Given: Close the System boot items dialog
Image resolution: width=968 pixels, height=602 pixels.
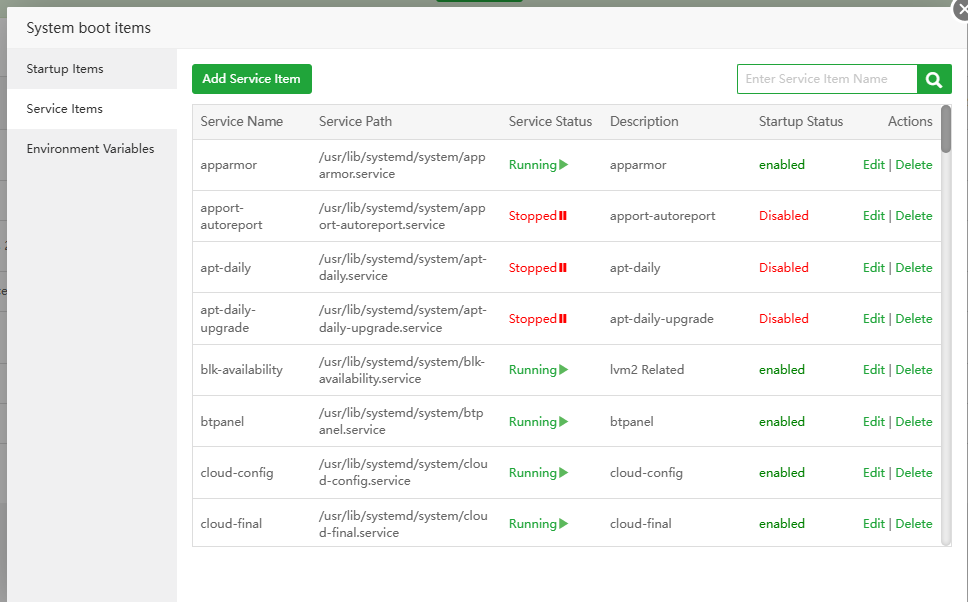Looking at the screenshot, I should [961, 8].
